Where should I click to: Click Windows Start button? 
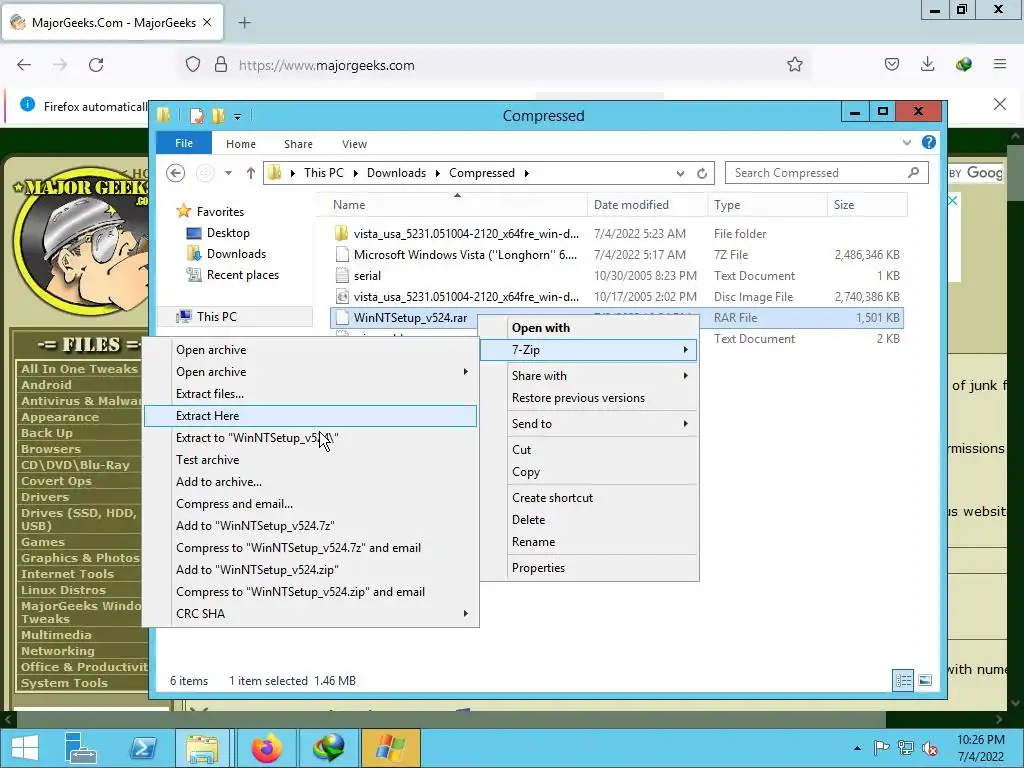point(25,748)
